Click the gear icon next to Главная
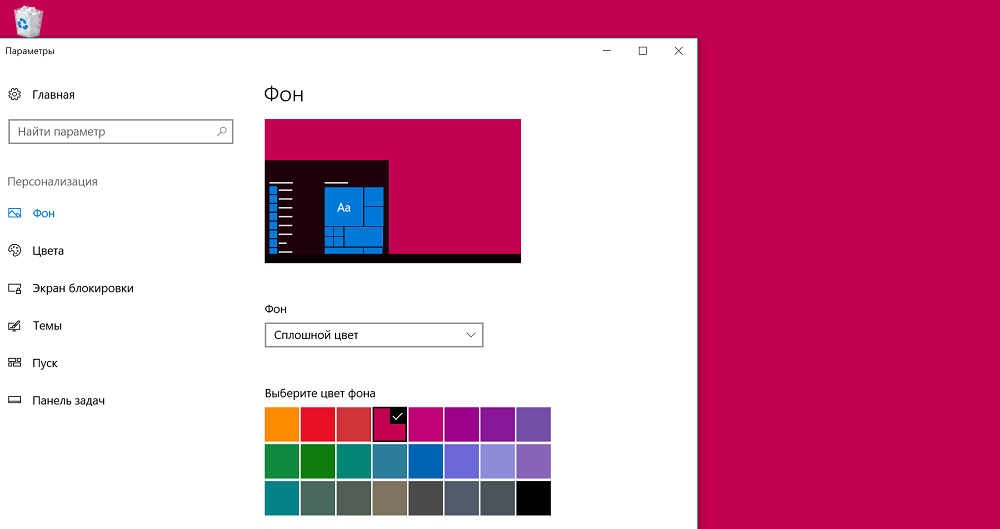 pyautogui.click(x=14, y=95)
